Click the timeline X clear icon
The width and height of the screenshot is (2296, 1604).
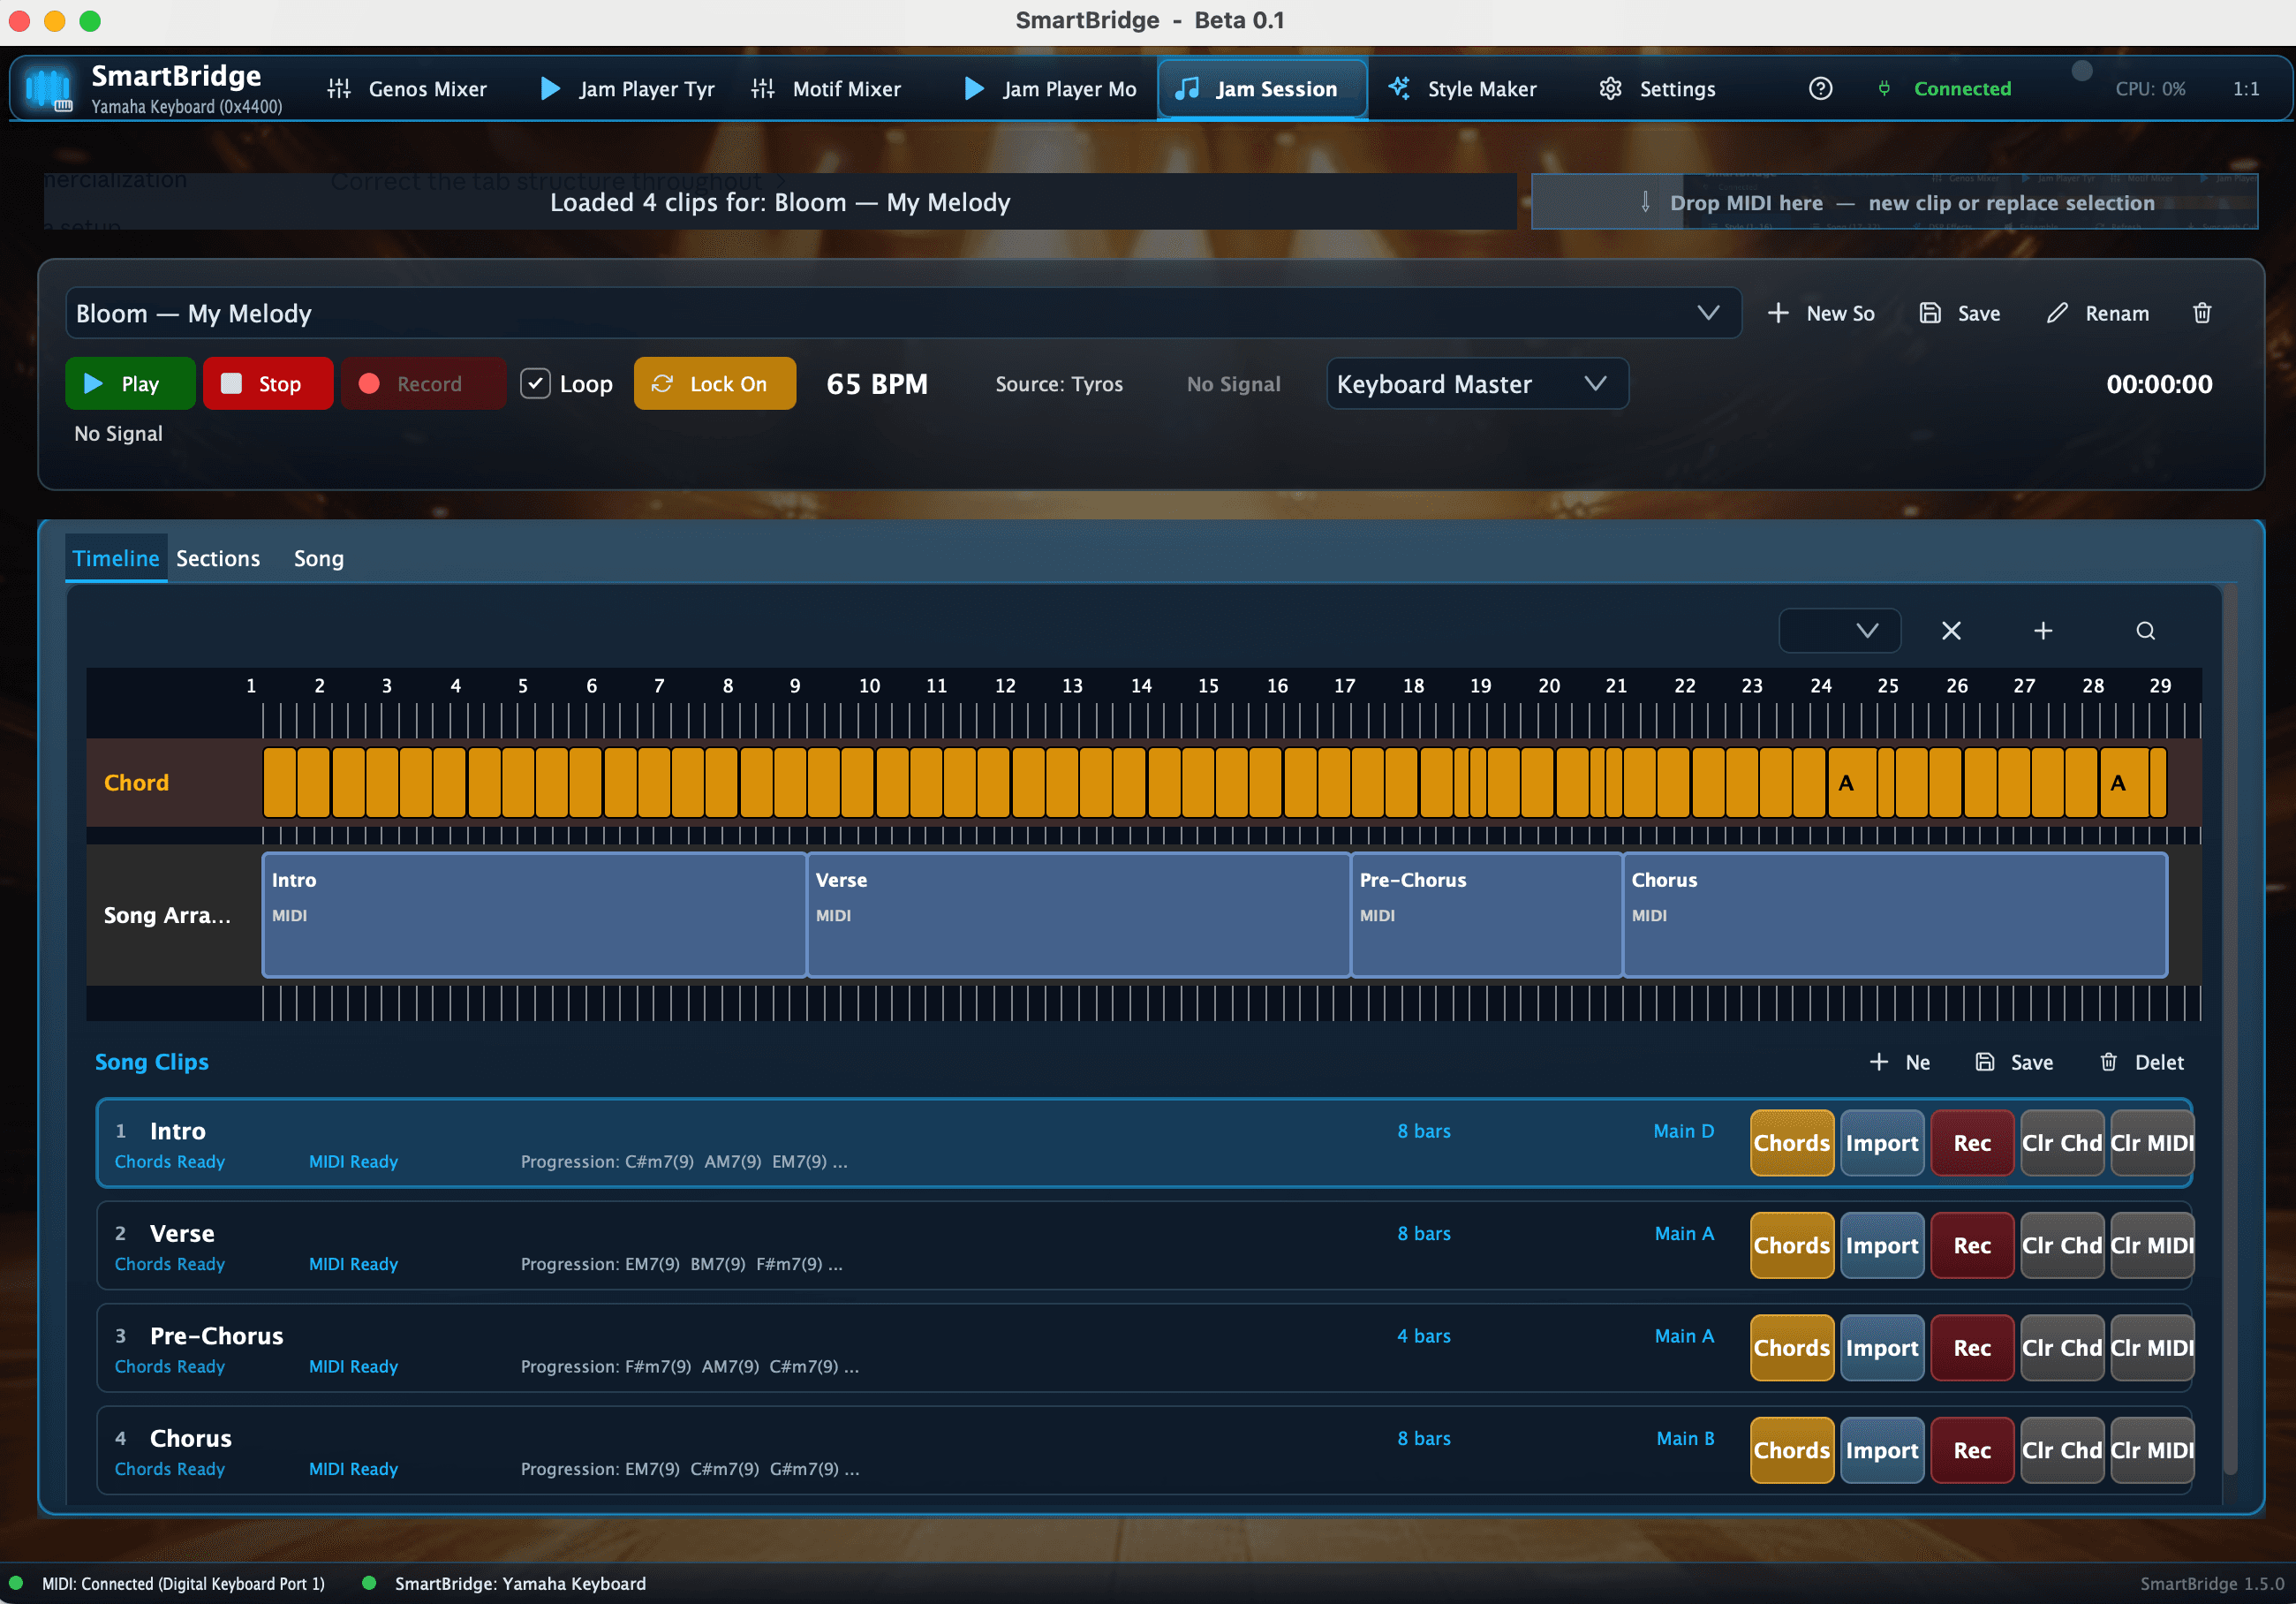point(1951,630)
